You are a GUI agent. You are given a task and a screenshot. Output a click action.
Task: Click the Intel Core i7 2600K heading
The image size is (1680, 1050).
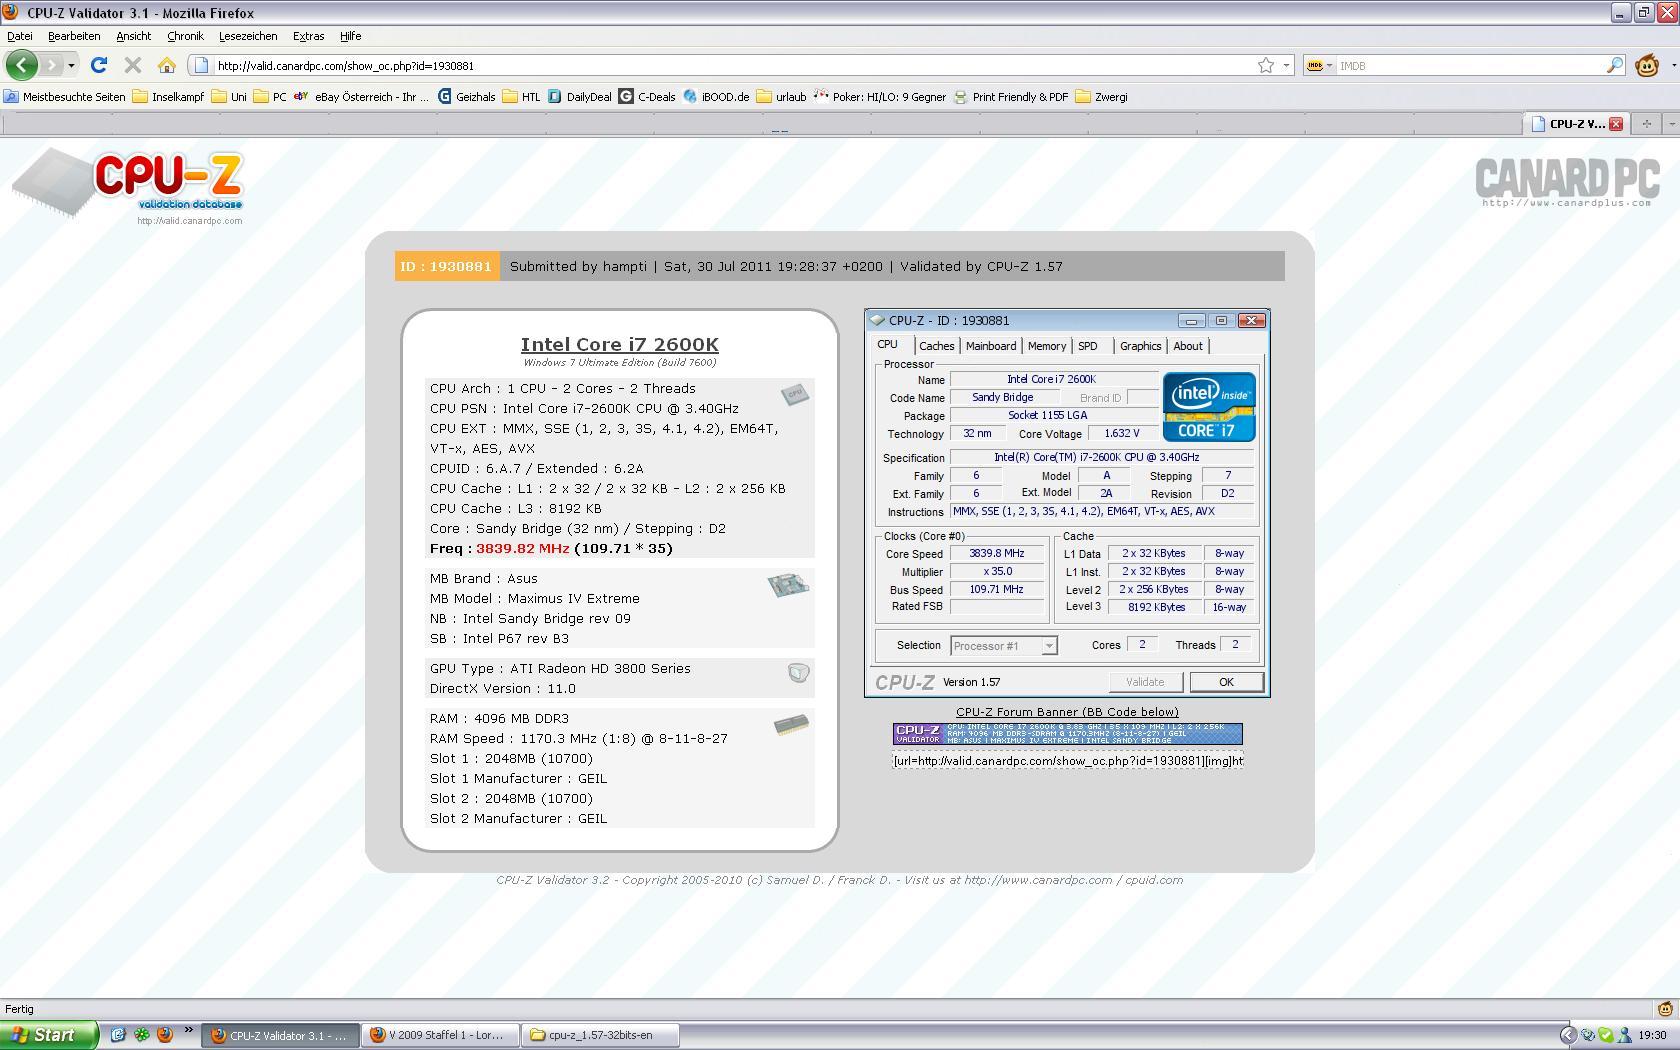pyautogui.click(x=619, y=344)
